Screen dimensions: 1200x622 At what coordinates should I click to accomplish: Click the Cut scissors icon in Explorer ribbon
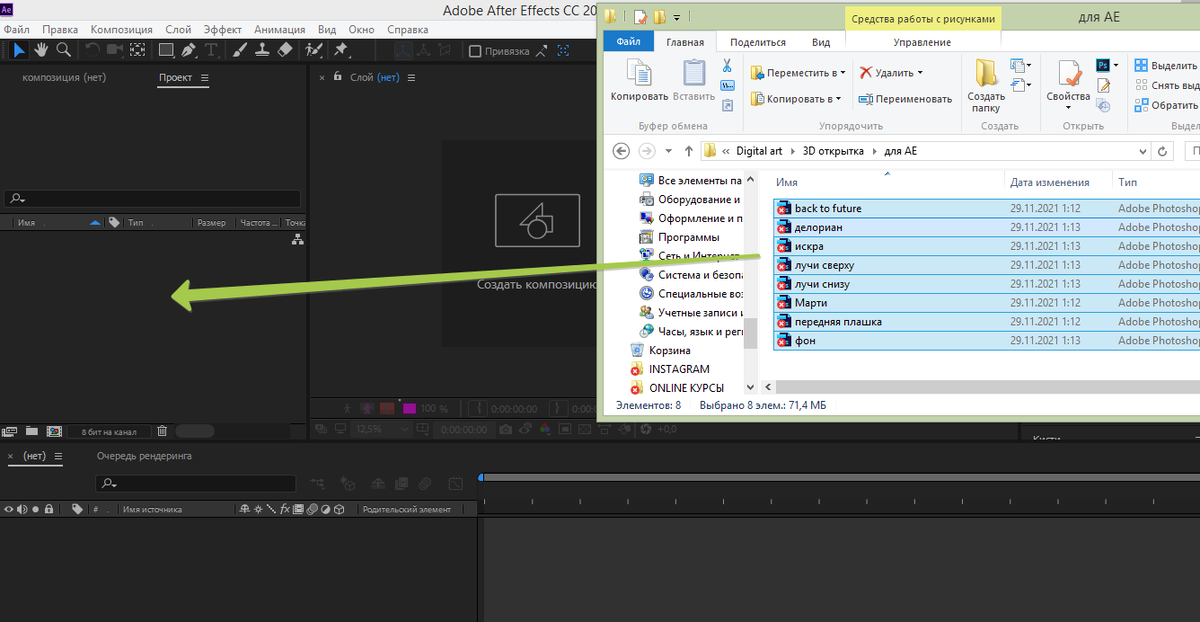[x=728, y=66]
